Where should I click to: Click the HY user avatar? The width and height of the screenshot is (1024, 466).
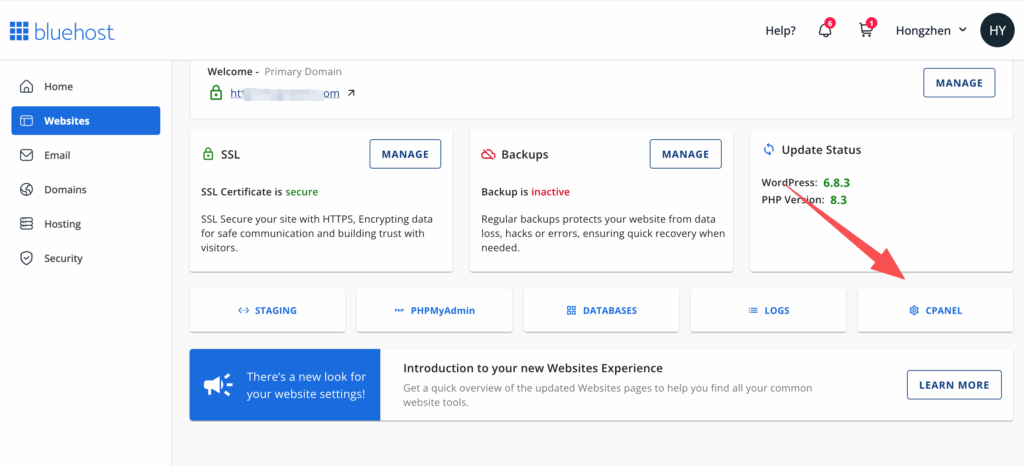[997, 30]
